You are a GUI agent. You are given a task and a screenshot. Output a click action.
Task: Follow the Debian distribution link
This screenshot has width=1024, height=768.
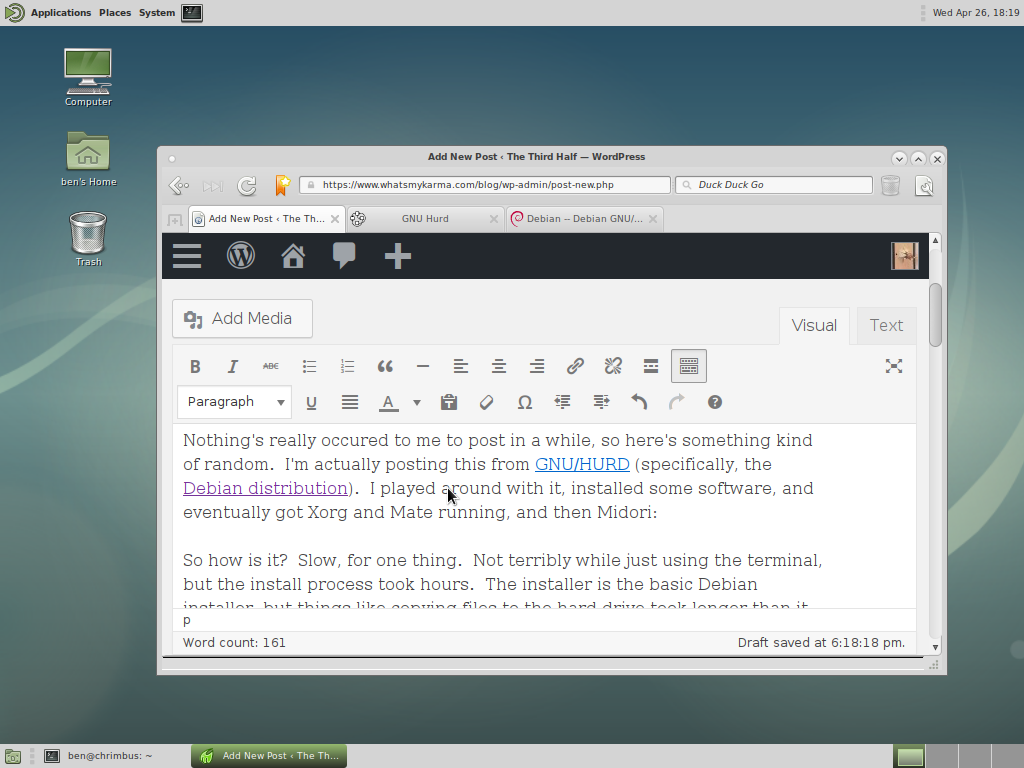click(x=265, y=488)
